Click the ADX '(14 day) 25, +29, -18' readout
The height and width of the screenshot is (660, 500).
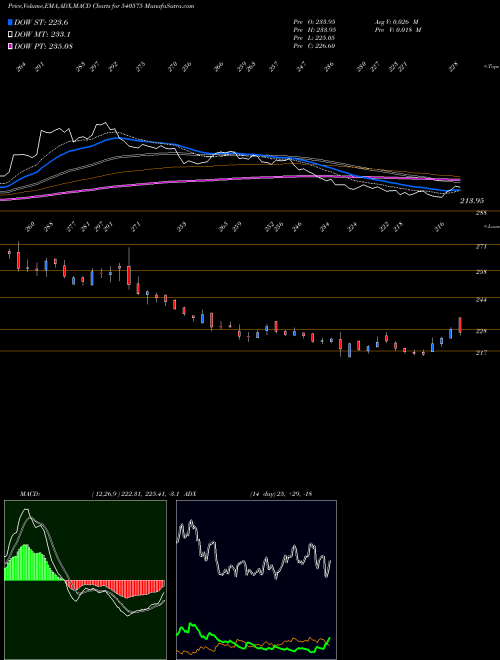click(281, 494)
